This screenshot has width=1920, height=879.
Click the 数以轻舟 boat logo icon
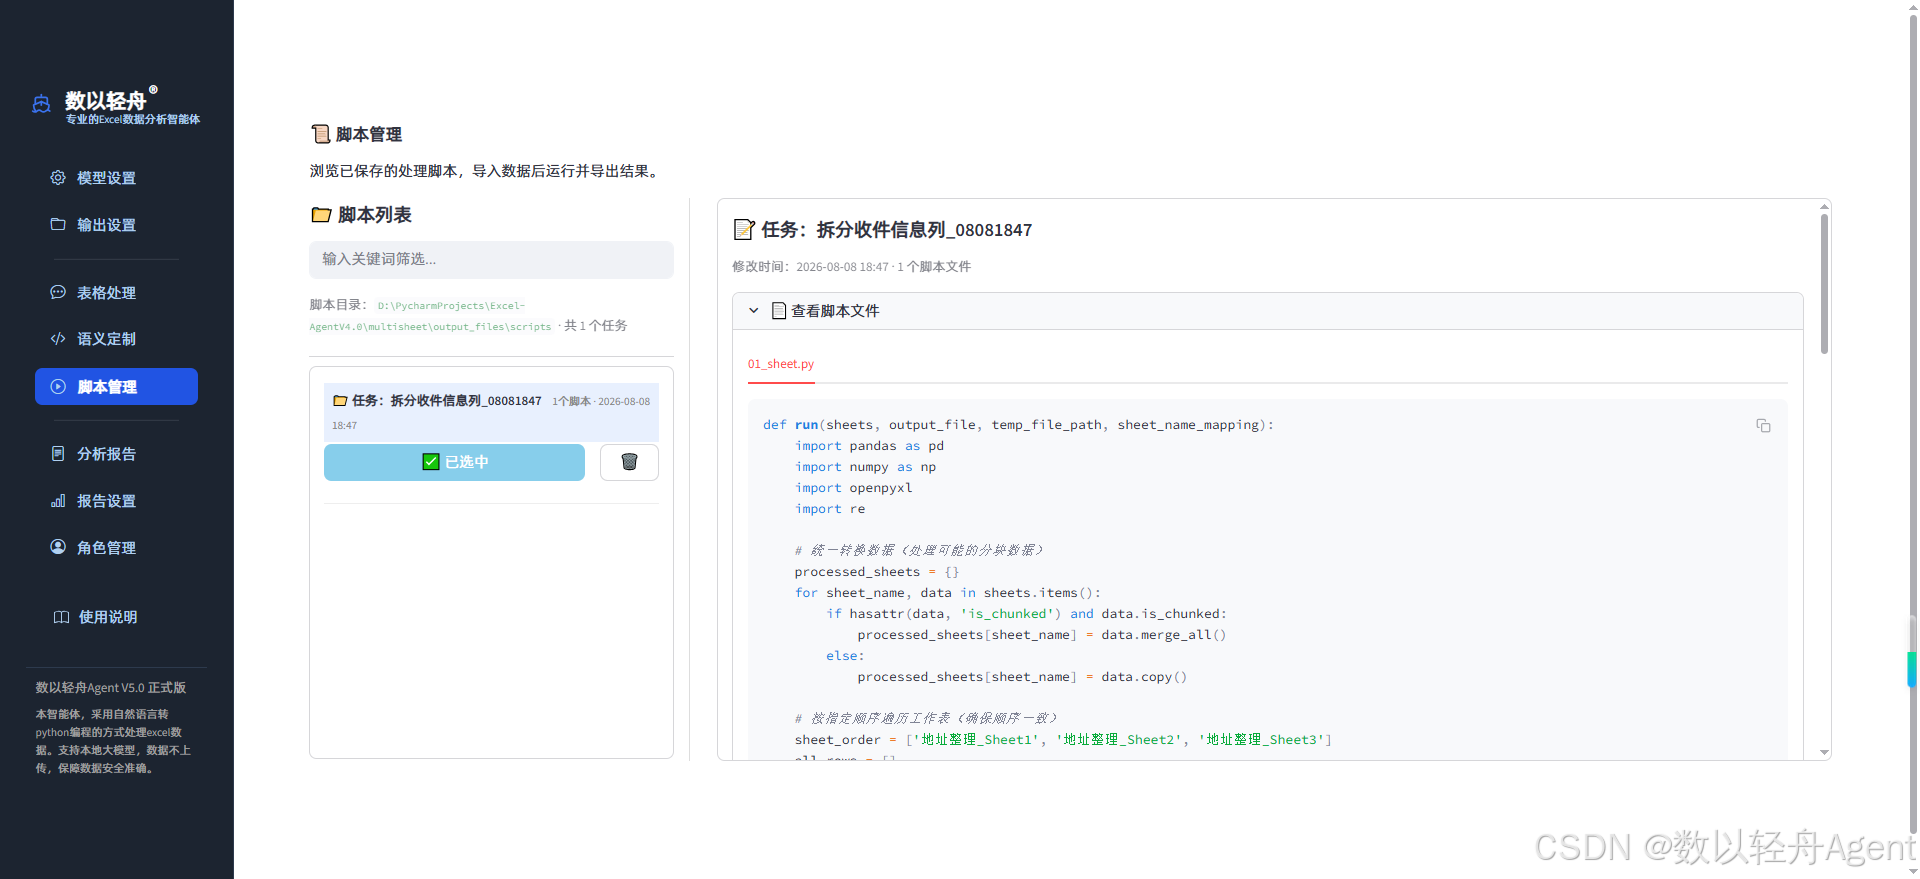pyautogui.click(x=41, y=104)
